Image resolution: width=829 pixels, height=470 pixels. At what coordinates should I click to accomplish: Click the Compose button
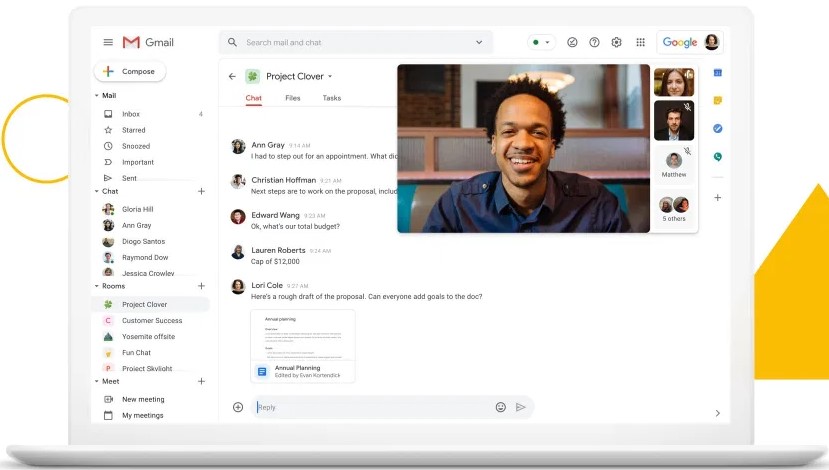(130, 71)
